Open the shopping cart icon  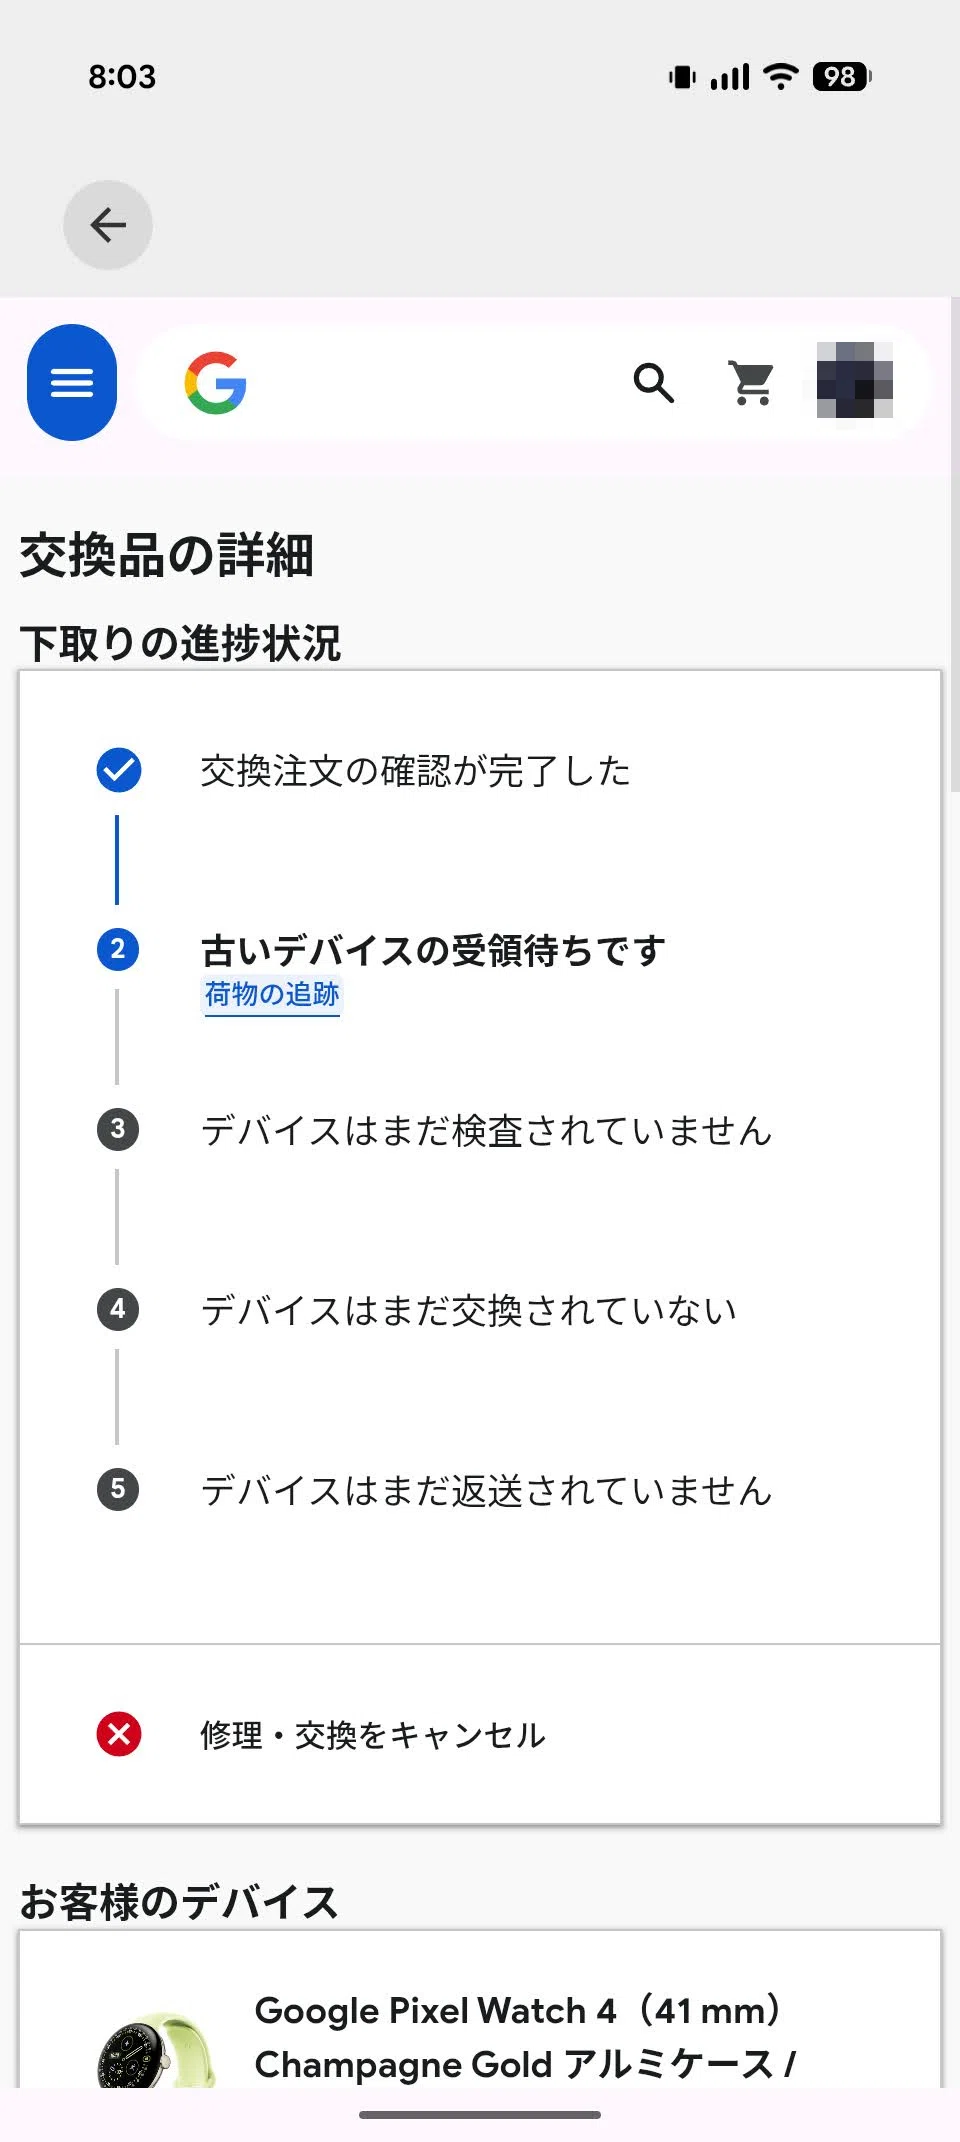tap(752, 382)
